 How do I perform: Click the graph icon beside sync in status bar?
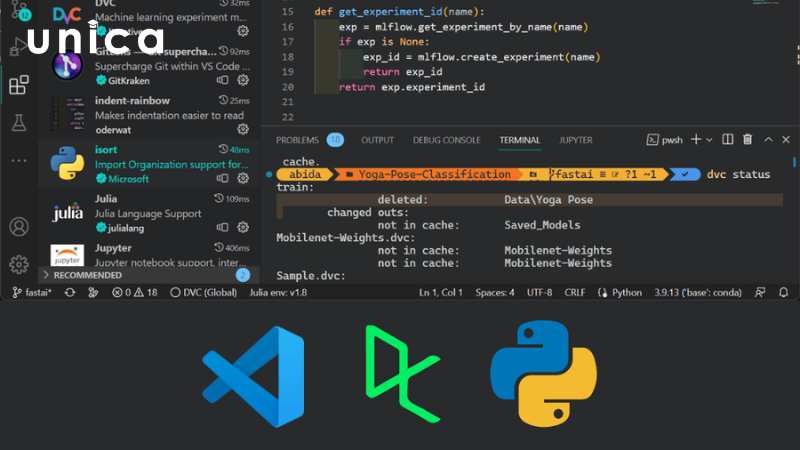click(x=93, y=292)
